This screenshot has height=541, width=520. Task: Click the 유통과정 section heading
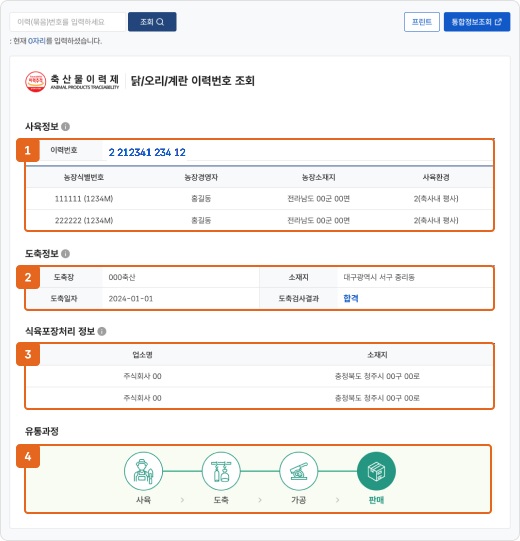pos(42,431)
